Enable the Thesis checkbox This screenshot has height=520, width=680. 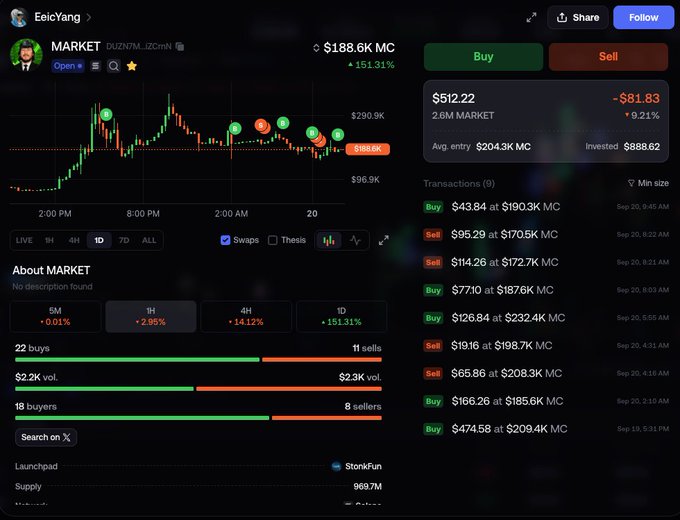click(x=272, y=240)
